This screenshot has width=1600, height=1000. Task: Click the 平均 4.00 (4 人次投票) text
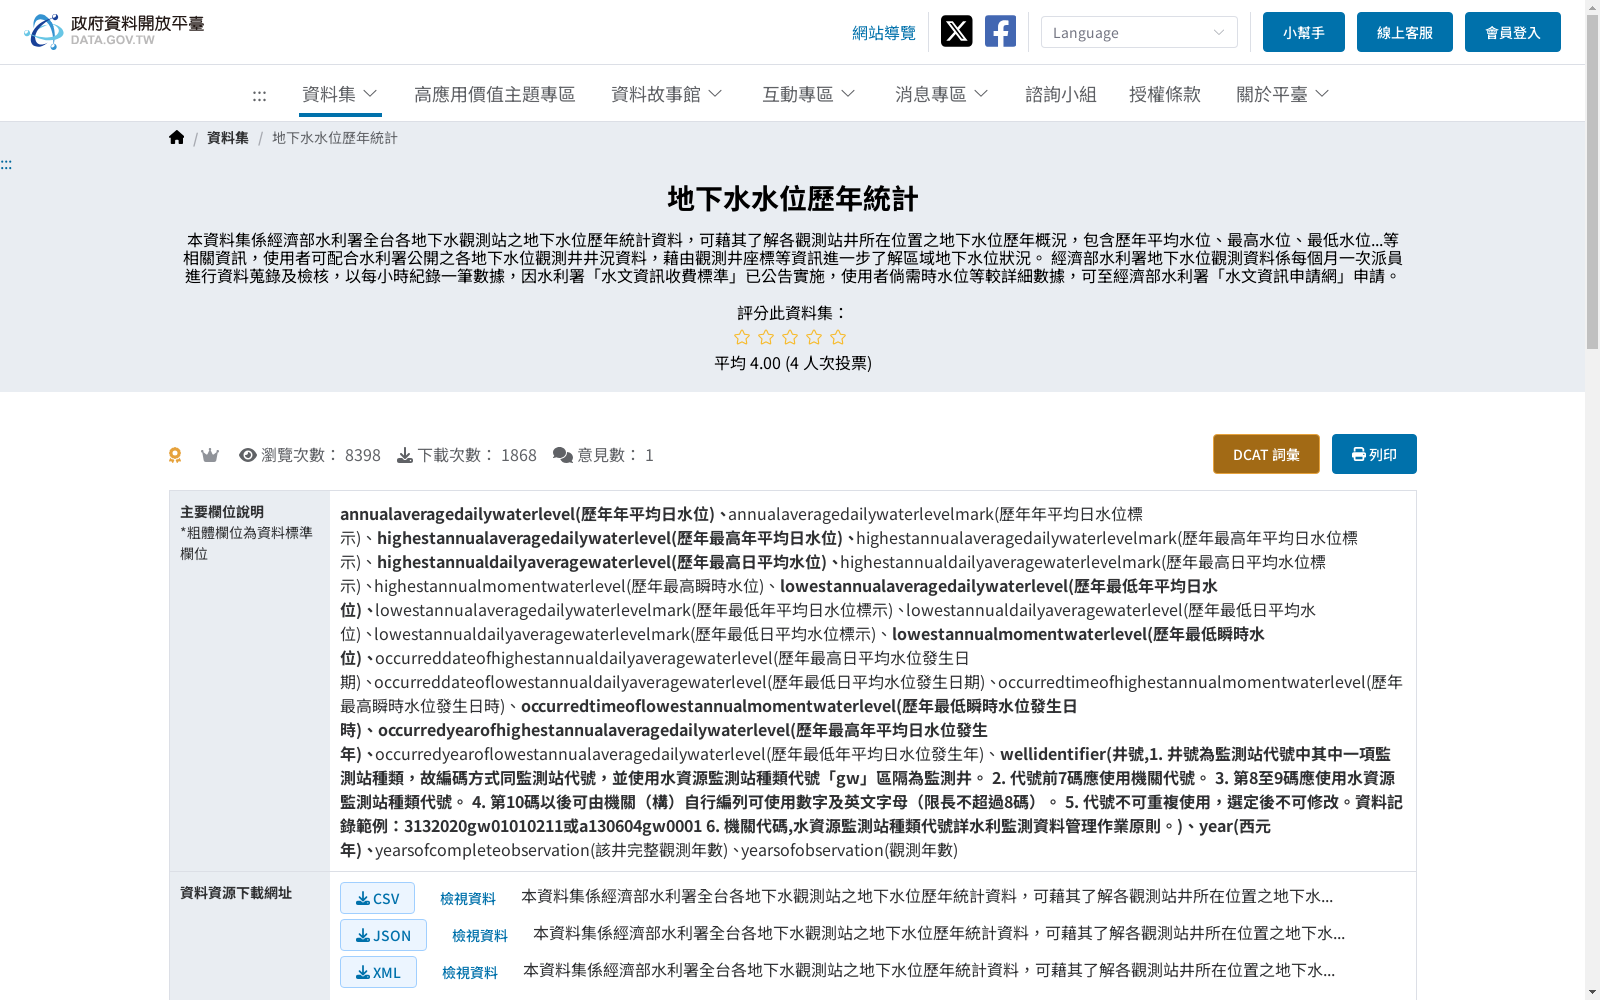pyautogui.click(x=793, y=363)
